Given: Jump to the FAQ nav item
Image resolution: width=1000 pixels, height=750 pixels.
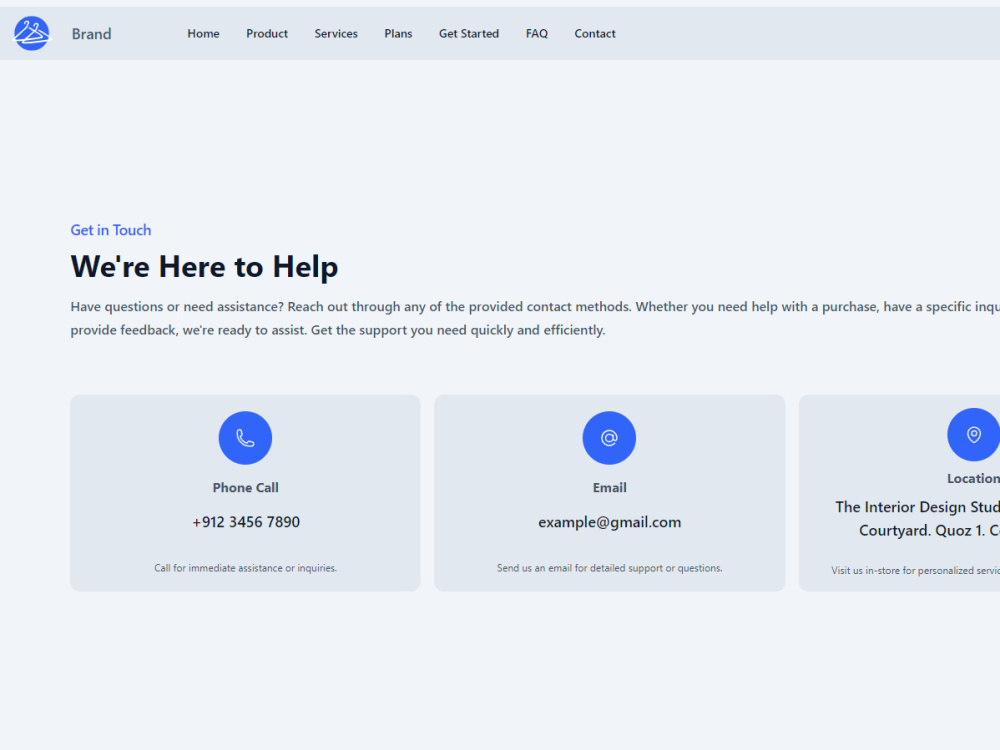Looking at the screenshot, I should point(536,34).
